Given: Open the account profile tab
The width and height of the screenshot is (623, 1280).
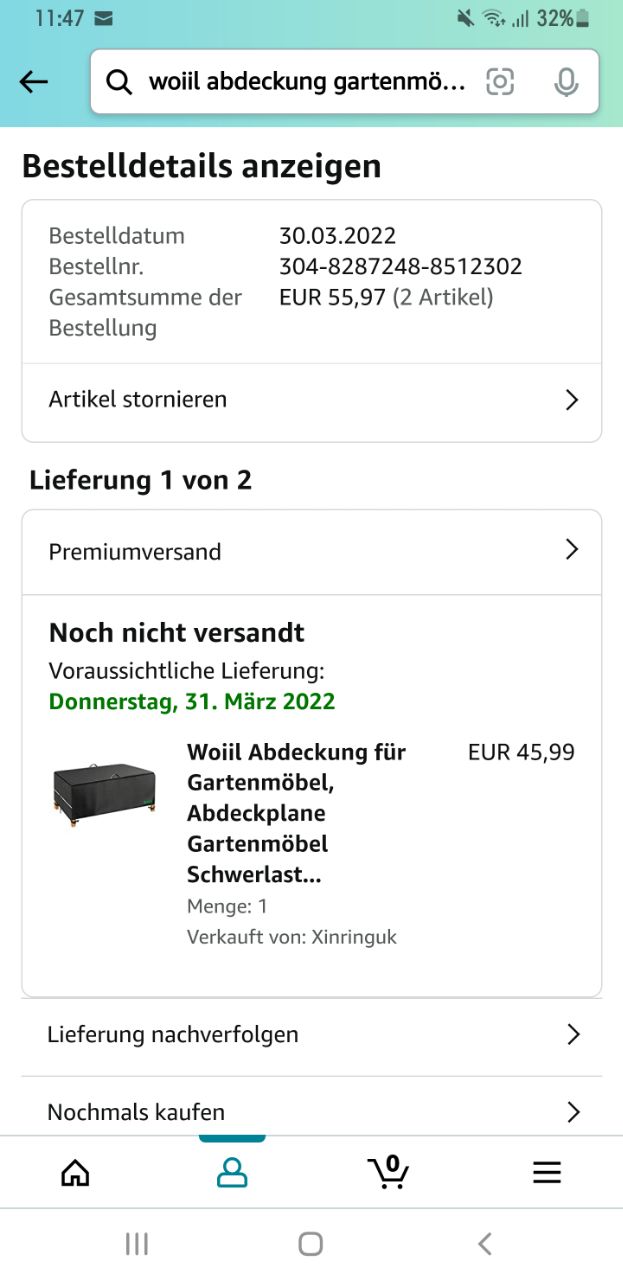Looking at the screenshot, I should [x=232, y=1172].
